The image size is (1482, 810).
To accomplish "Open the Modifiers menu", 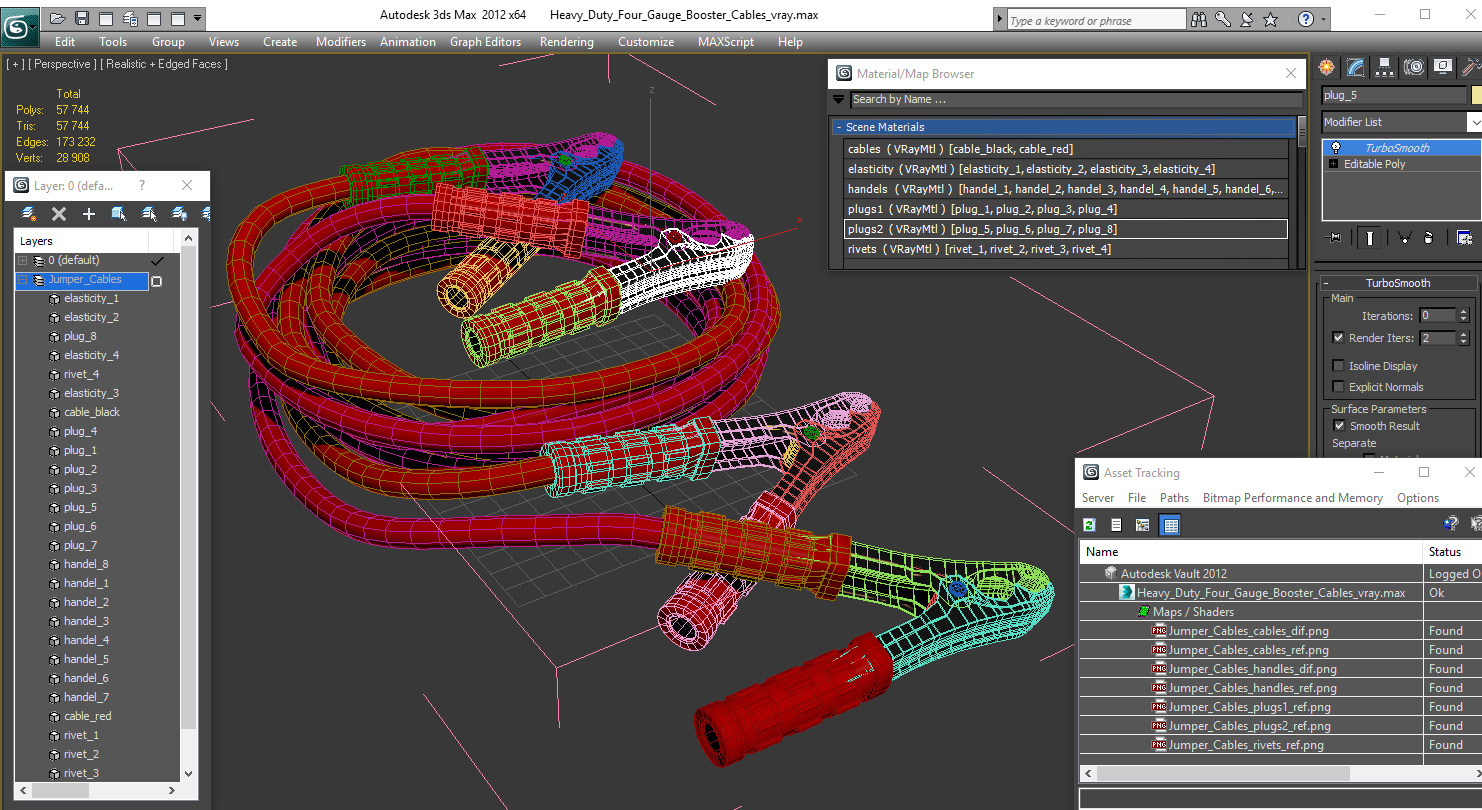I will click(341, 42).
